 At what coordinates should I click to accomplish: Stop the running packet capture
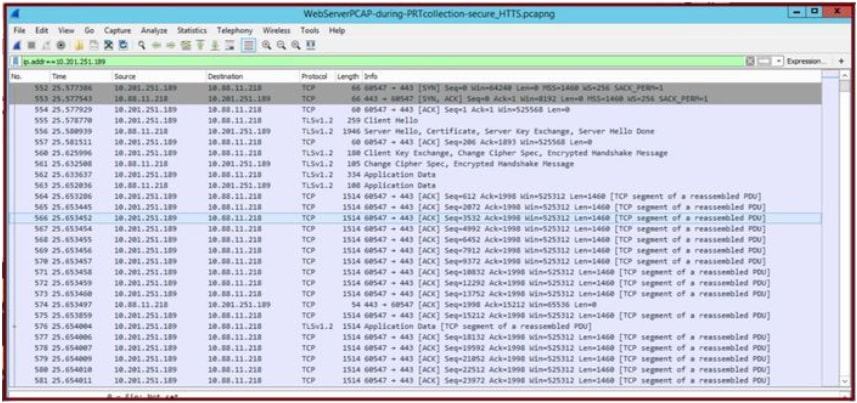click(31, 45)
